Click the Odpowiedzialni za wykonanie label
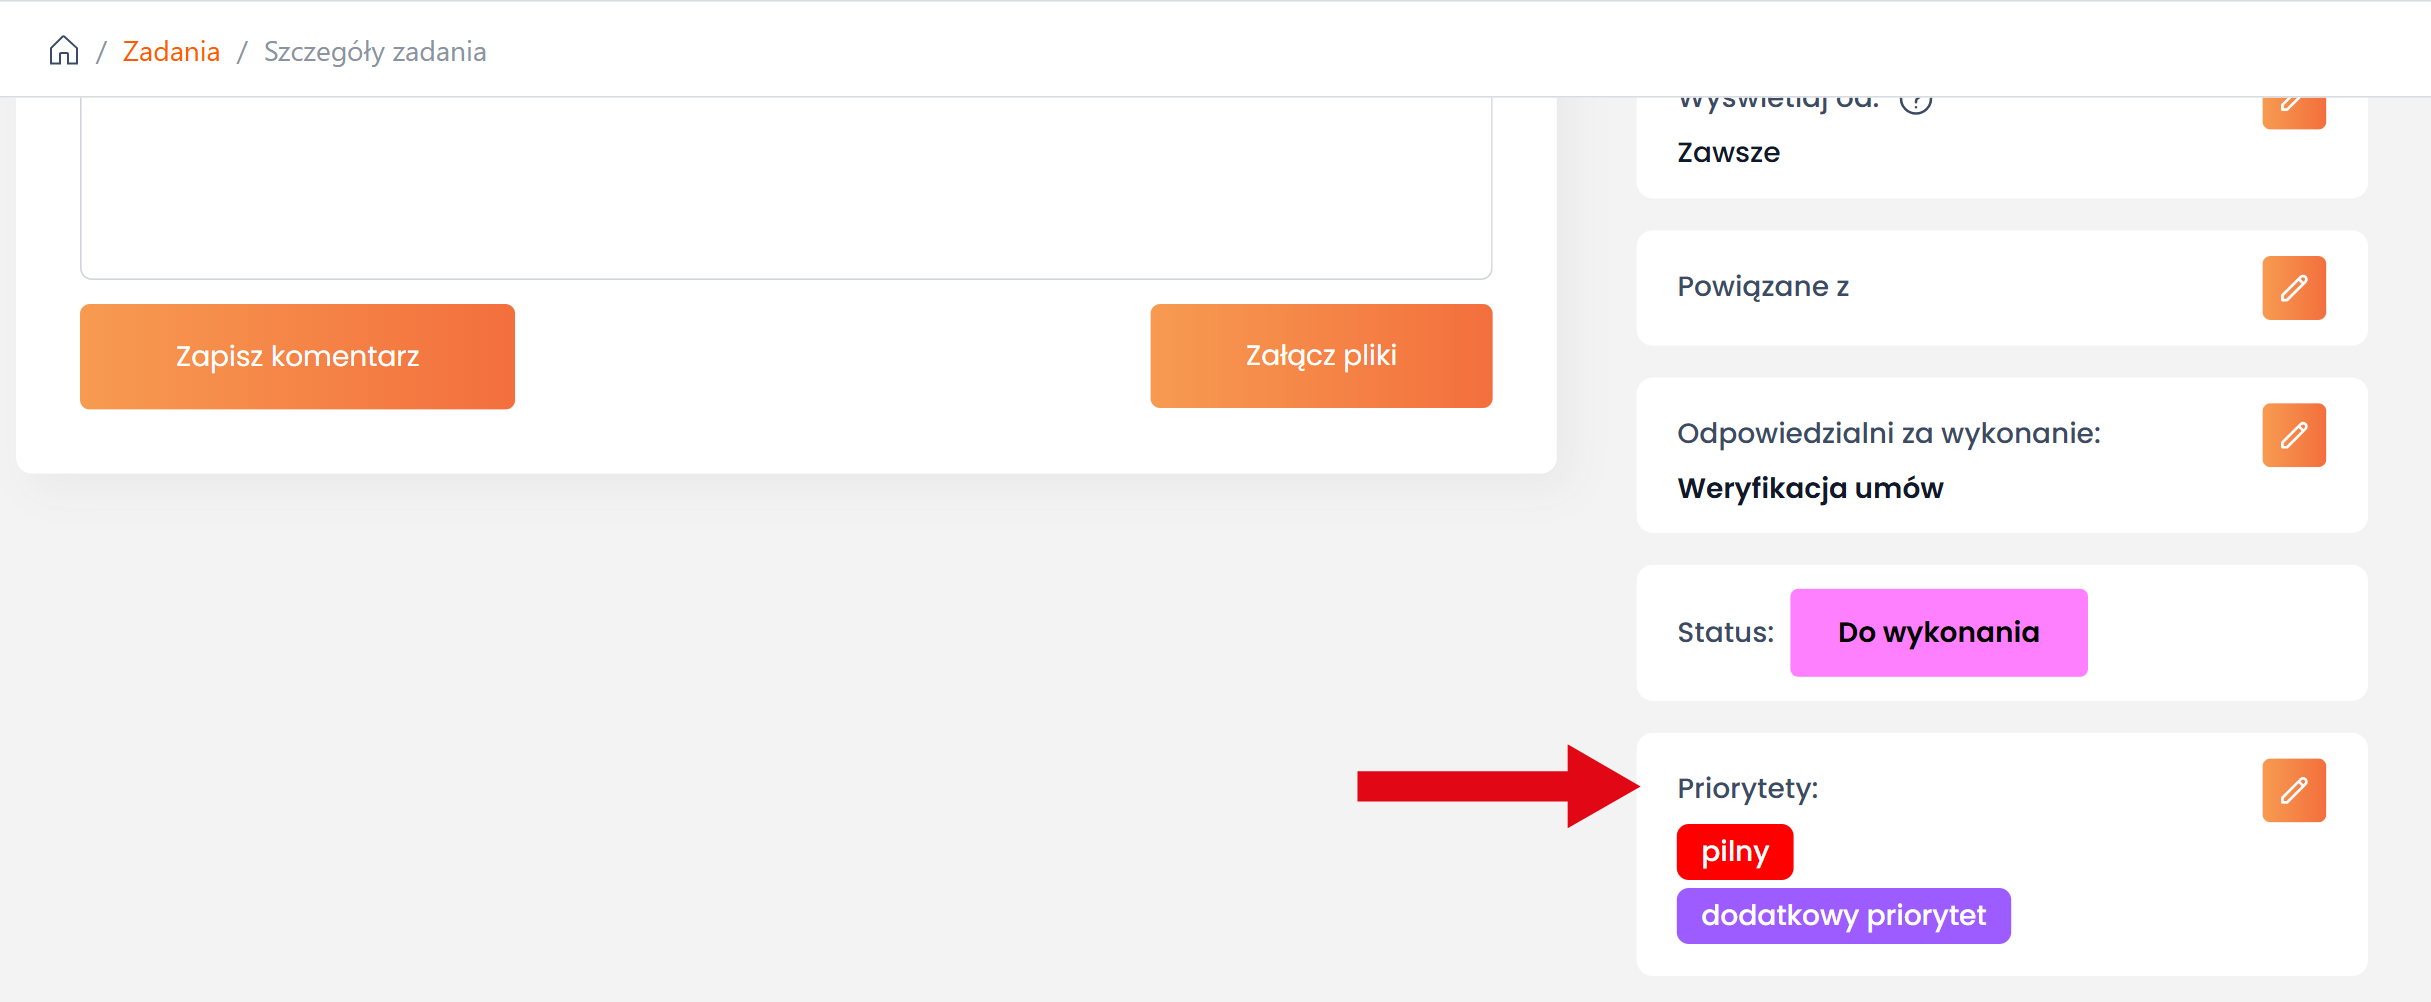 pyautogui.click(x=1888, y=434)
